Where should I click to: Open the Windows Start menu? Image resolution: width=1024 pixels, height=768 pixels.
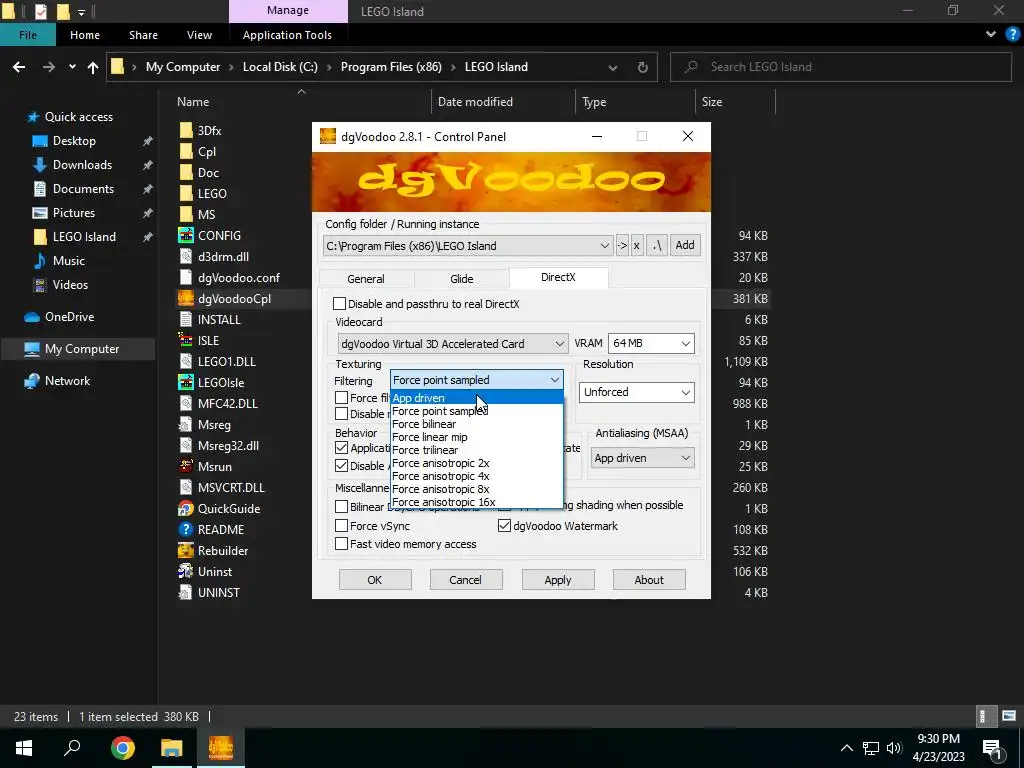[x=24, y=748]
